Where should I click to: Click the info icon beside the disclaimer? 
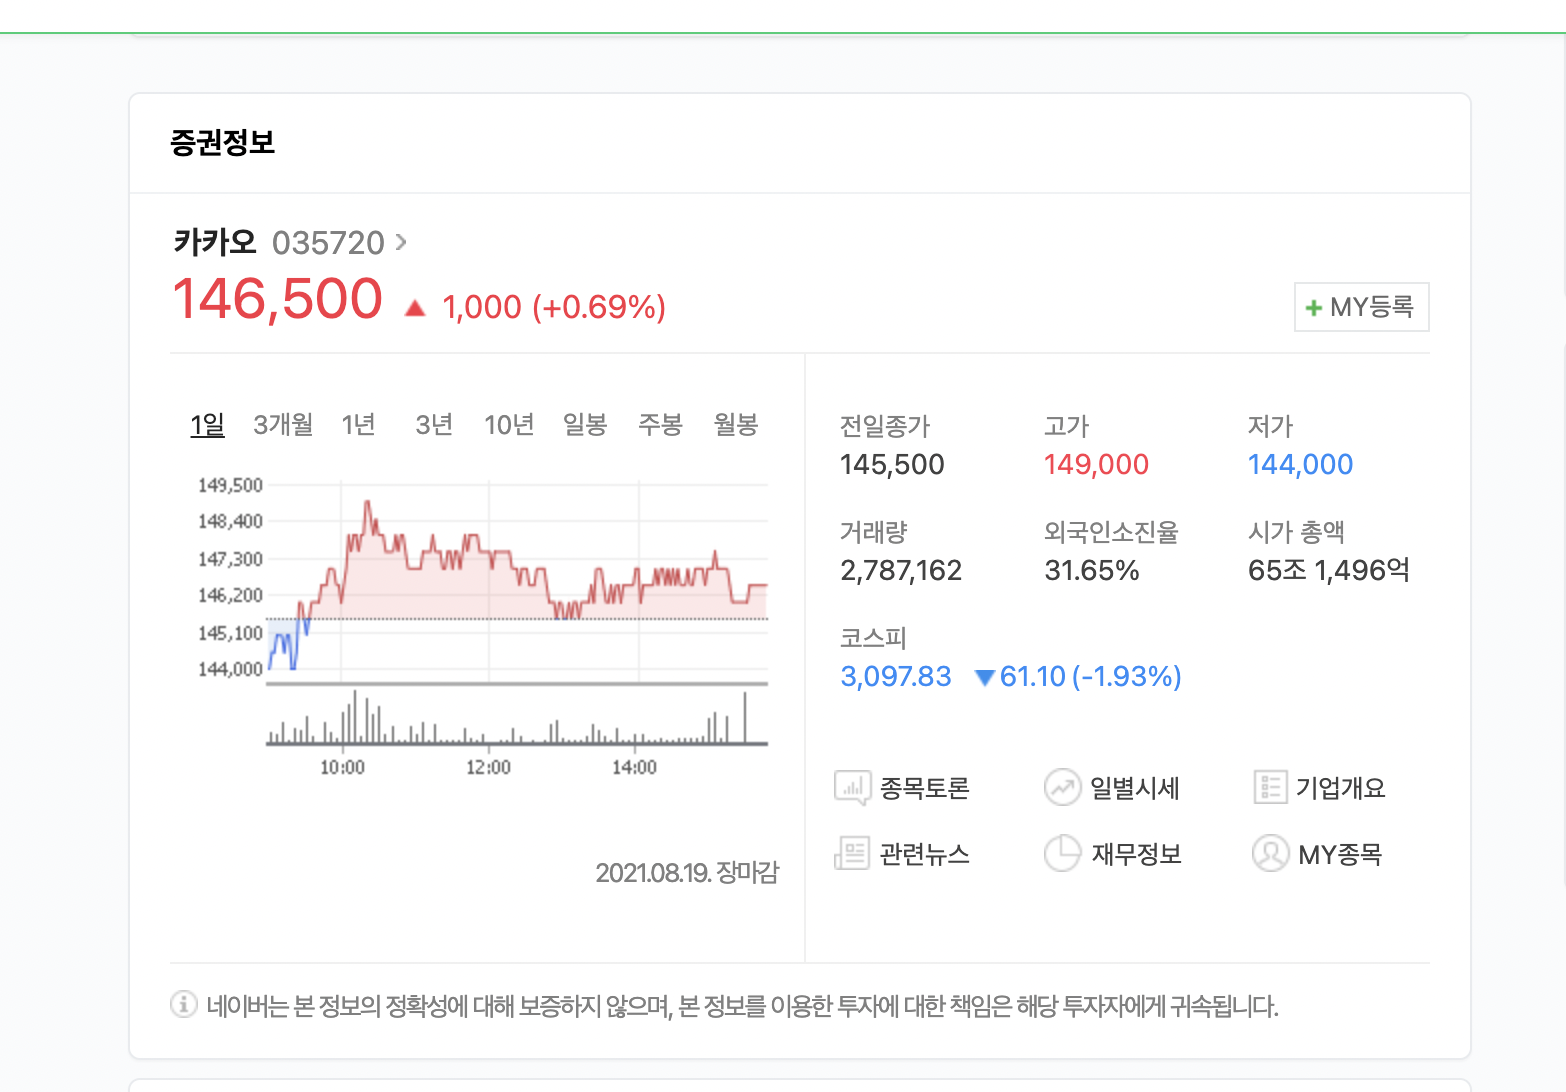184,1004
